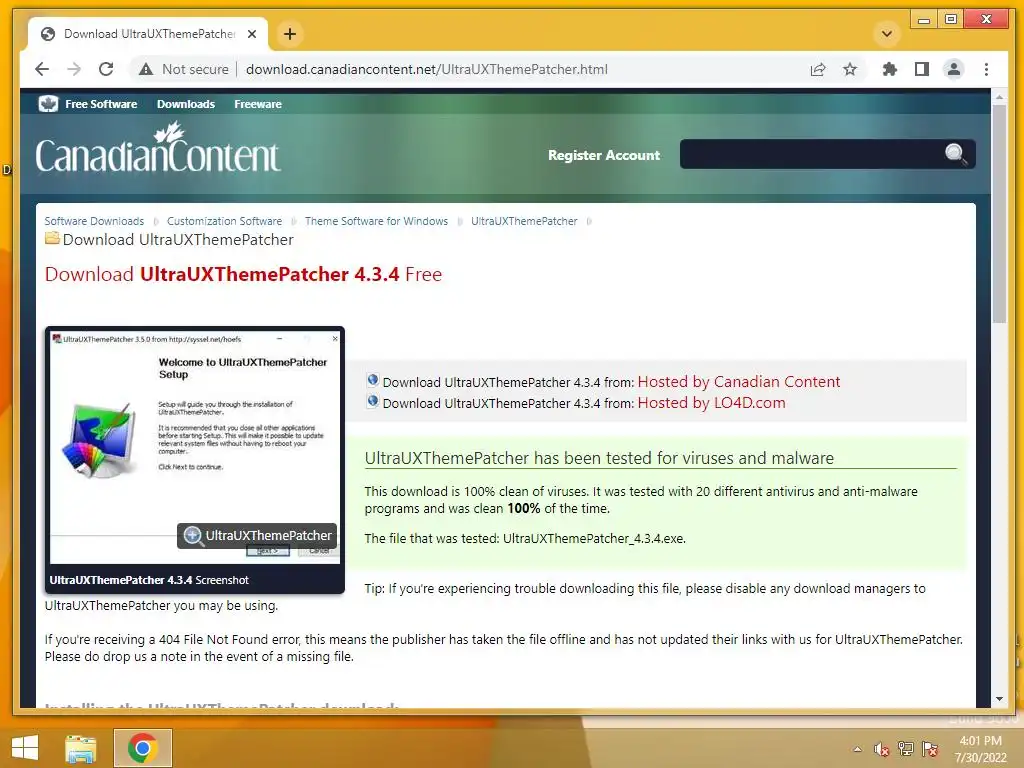This screenshot has width=1024, height=768.
Task: Click the browser forward arrow
Action: (x=74, y=69)
